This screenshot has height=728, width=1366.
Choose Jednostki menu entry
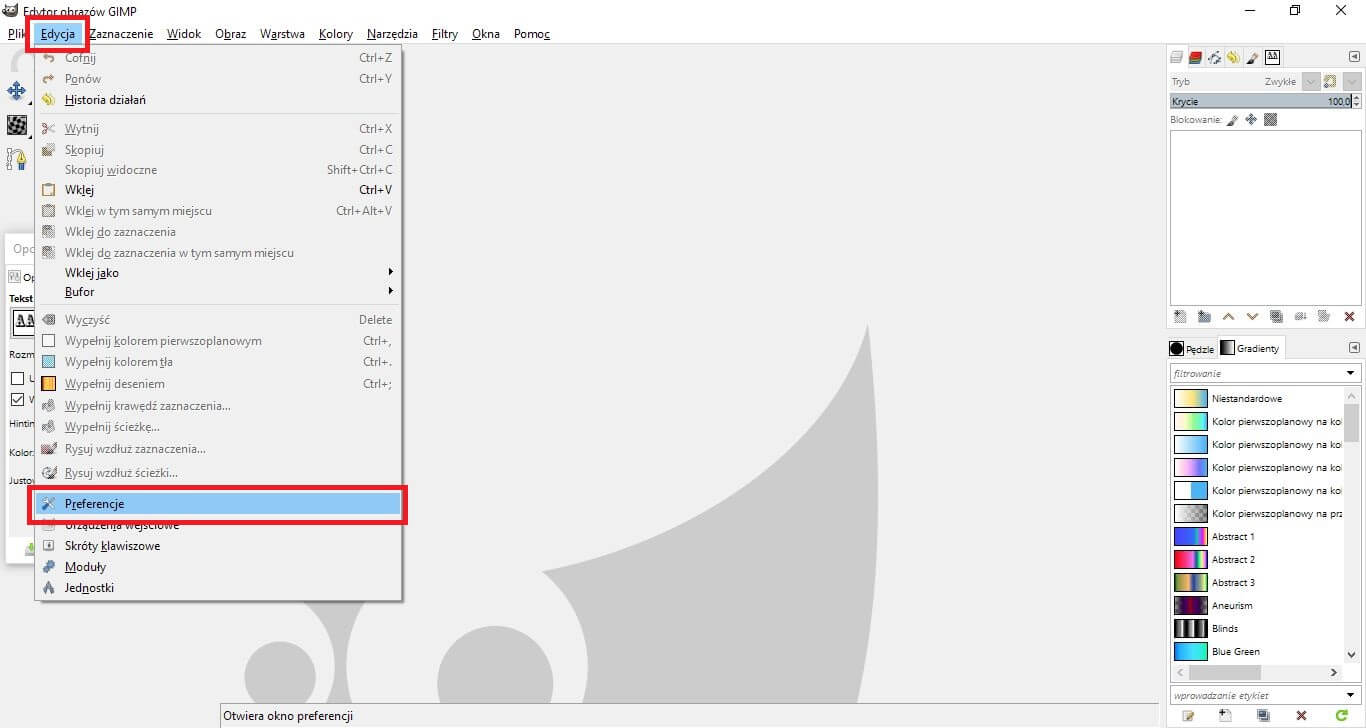coord(219,588)
